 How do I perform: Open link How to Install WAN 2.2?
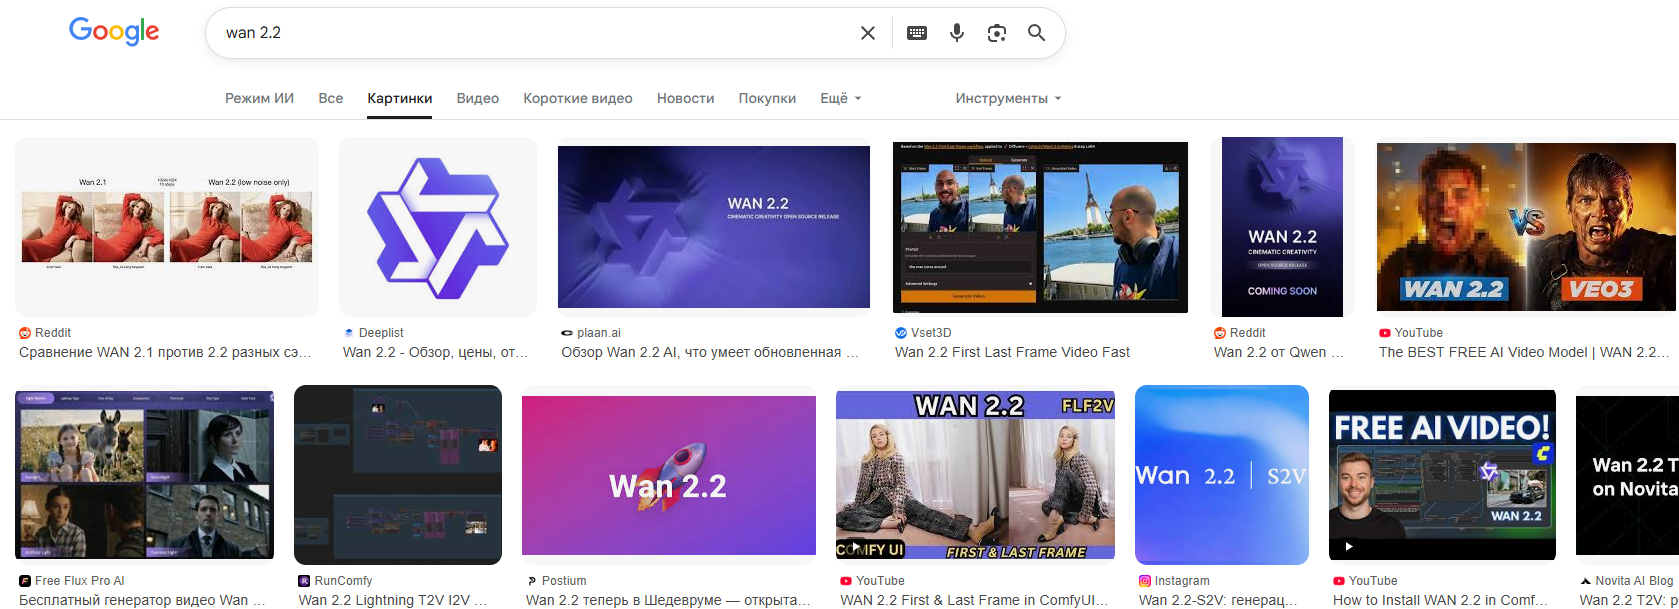1440,600
